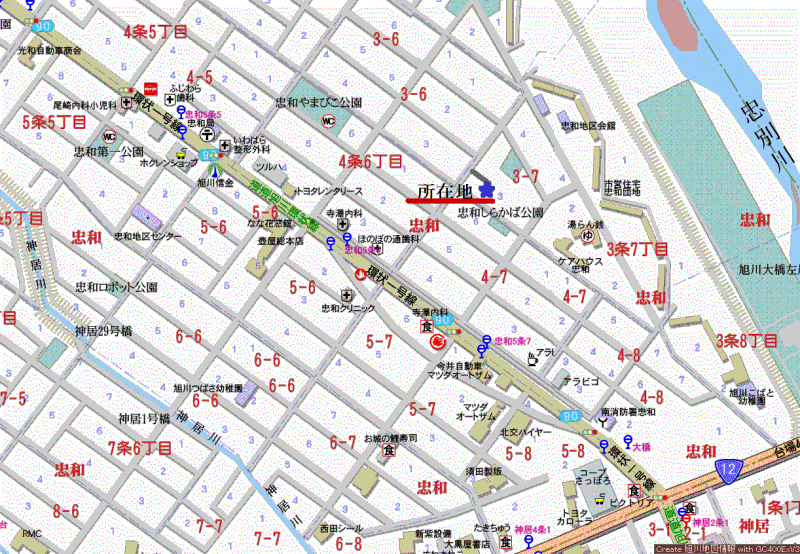Screen dimensions: 800x554
Task: Click the トヨタレンタリース label
Action: (329, 191)
